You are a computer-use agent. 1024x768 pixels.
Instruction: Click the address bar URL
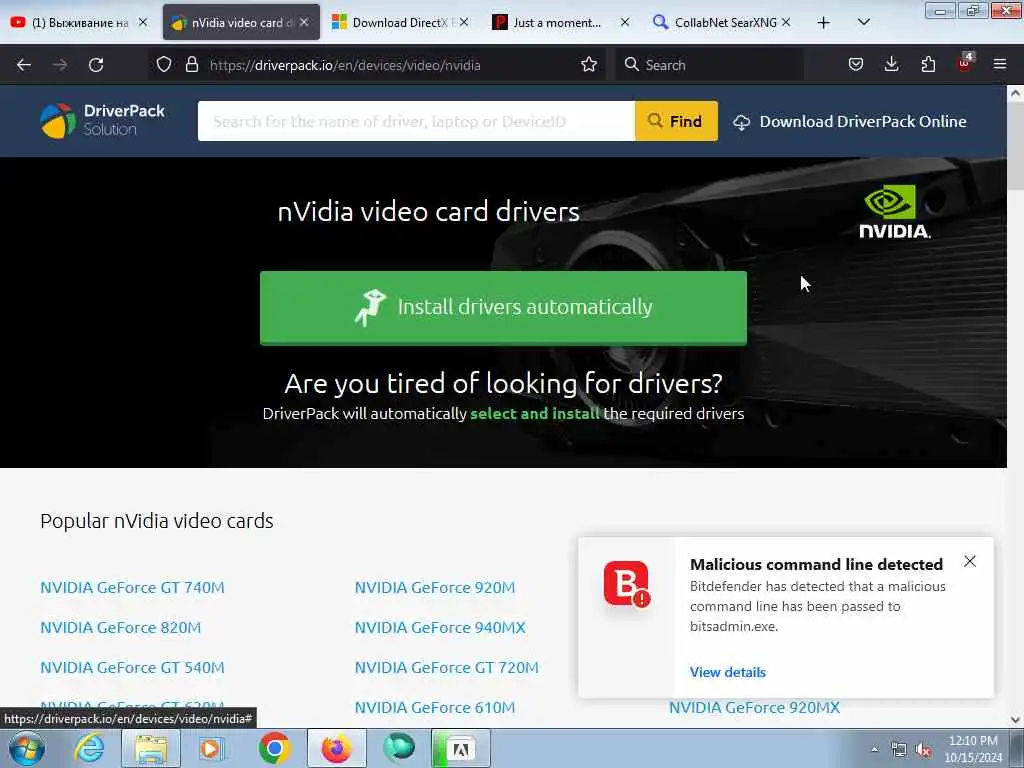coord(345,65)
